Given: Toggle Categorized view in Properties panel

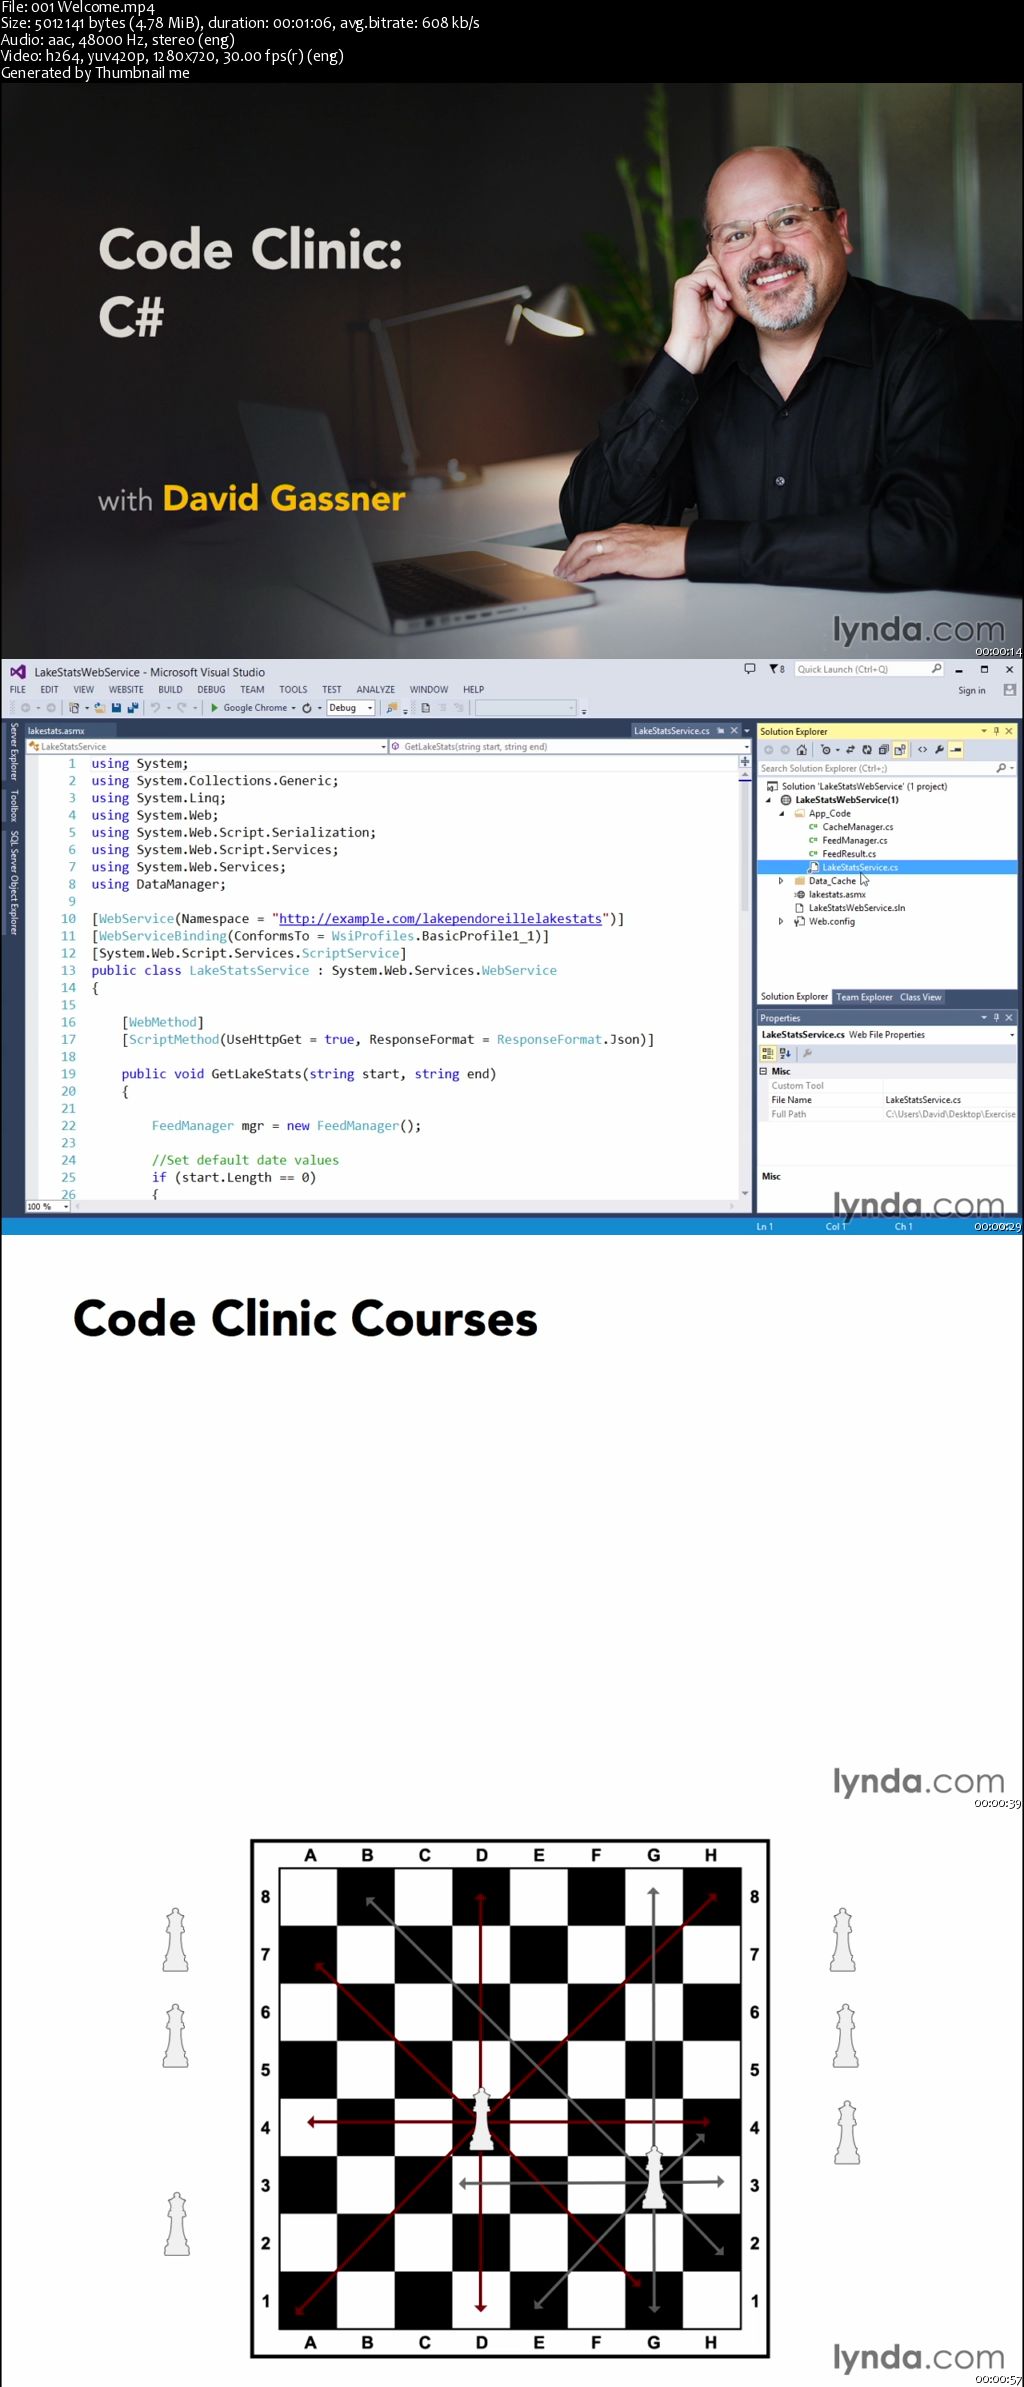Looking at the screenshot, I should pos(767,1053).
